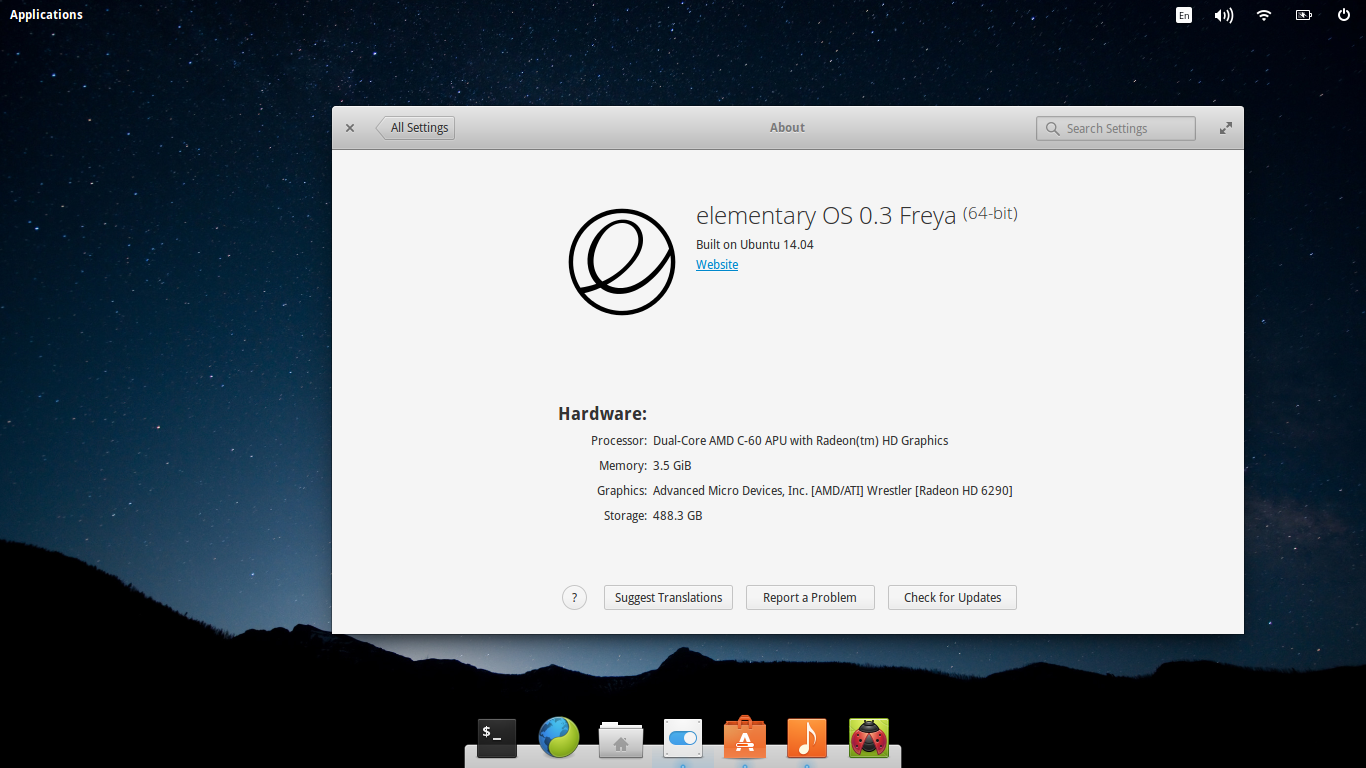Open the session power-off menu icon
The image size is (1366, 768).
[1344, 15]
